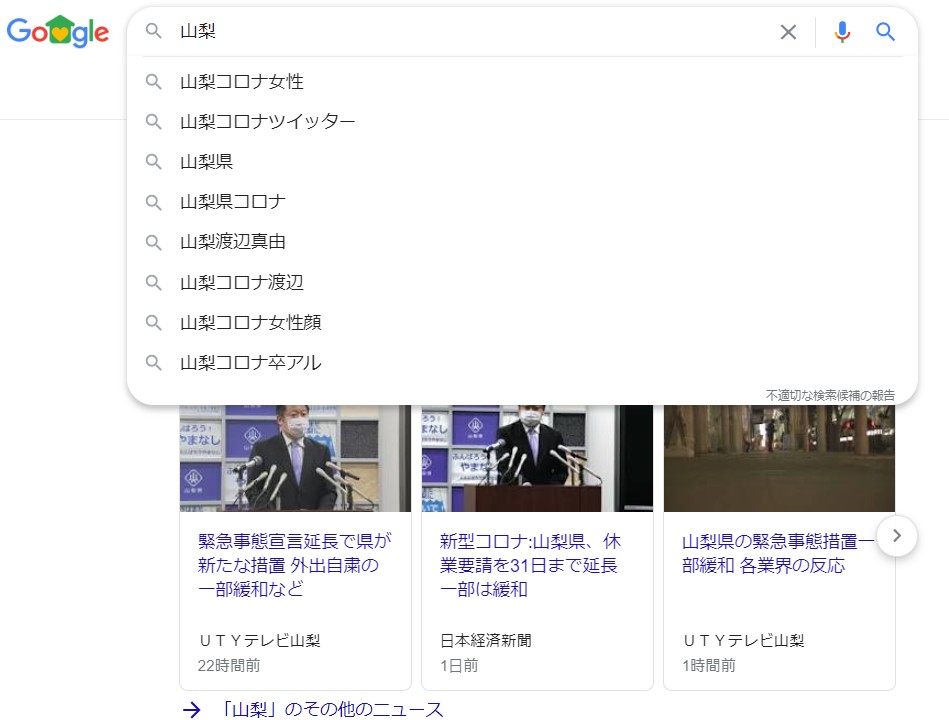The height and width of the screenshot is (720, 949).
Task: Click source ＵＴＹテレビ山梨 on the 1時間前 card
Action: [743, 640]
